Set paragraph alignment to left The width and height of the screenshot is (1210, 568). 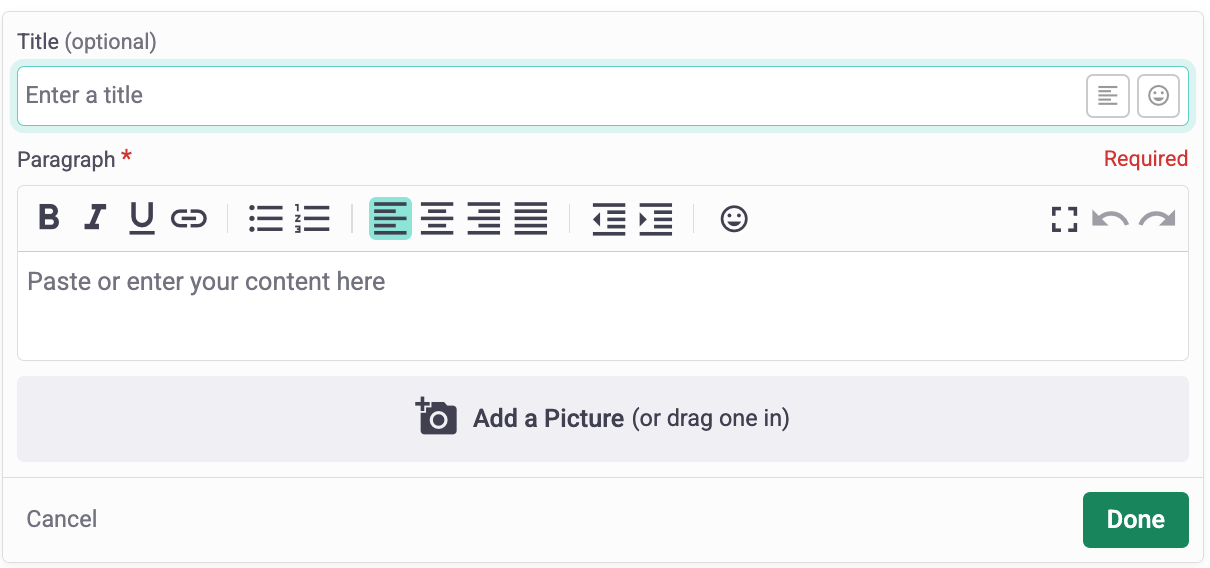[390, 217]
